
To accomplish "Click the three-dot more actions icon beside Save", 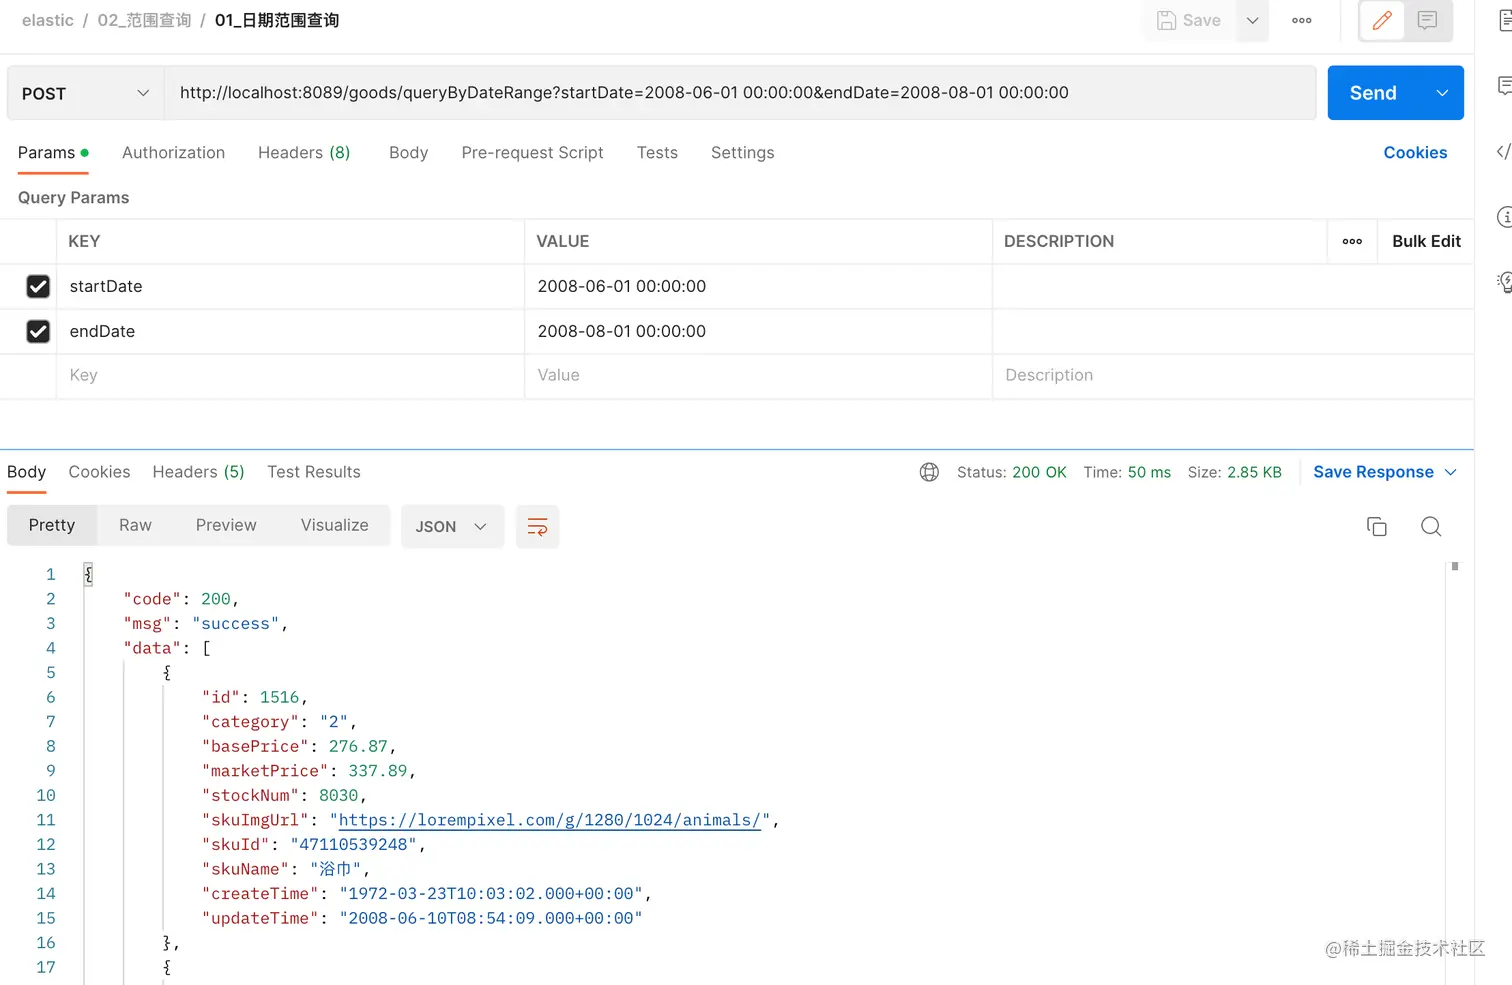I will pyautogui.click(x=1301, y=20).
